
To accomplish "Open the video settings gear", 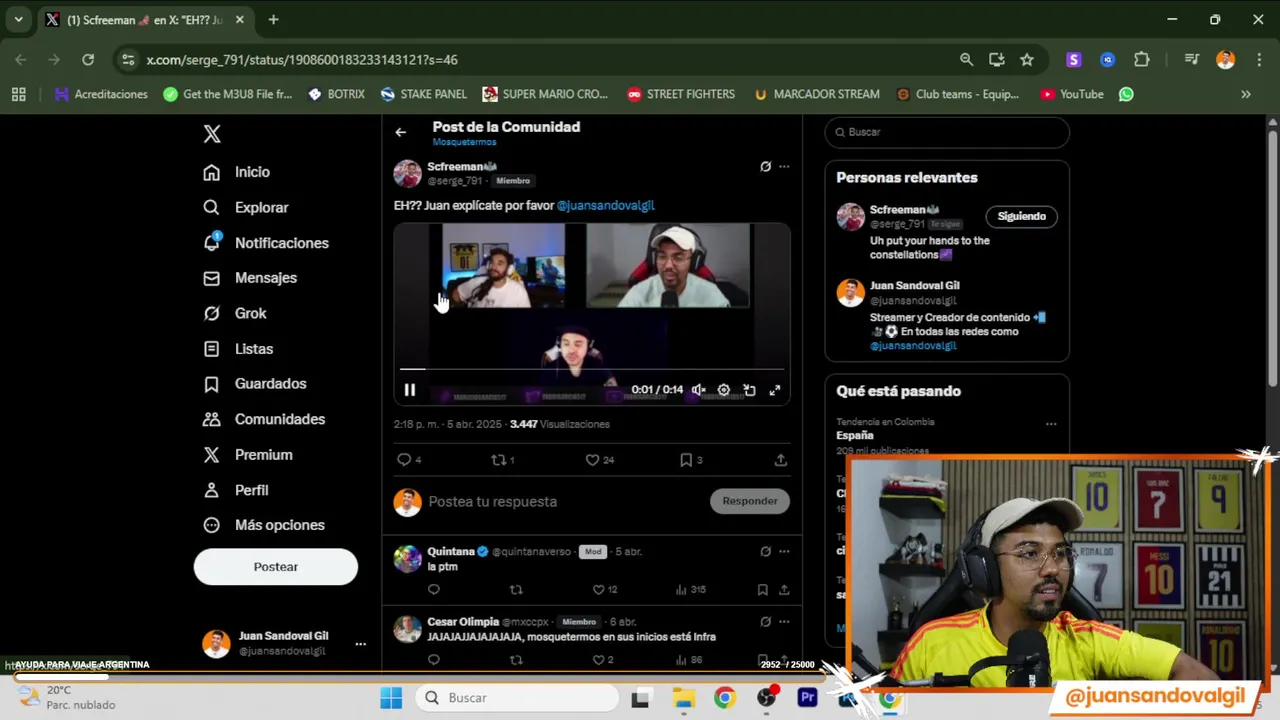I will click(723, 390).
